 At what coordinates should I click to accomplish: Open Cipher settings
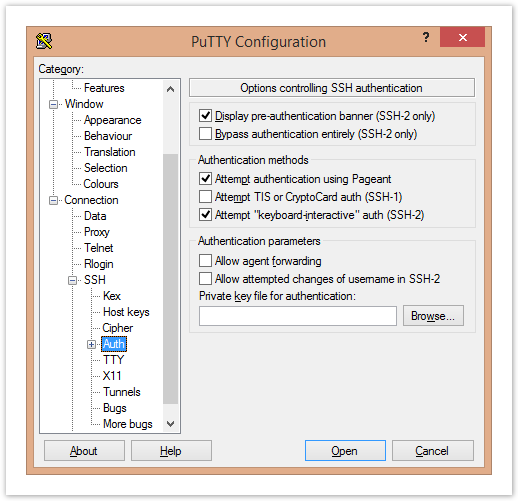(118, 328)
